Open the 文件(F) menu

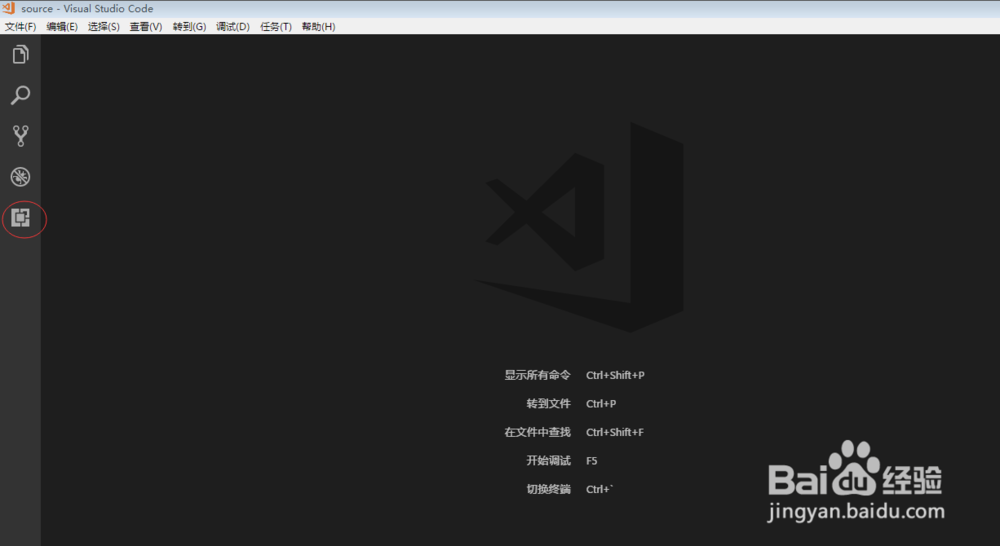click(x=20, y=27)
